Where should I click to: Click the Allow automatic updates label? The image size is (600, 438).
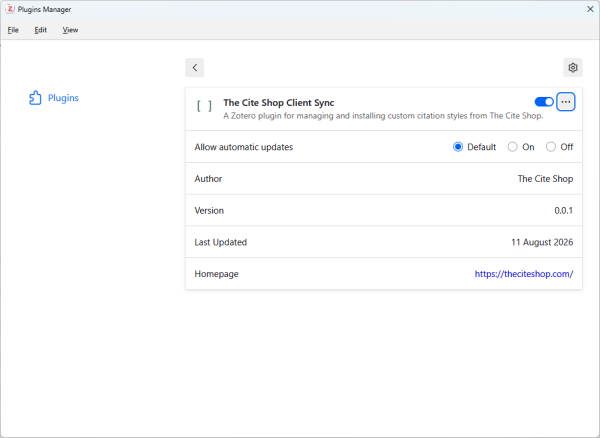pyautogui.click(x=243, y=147)
